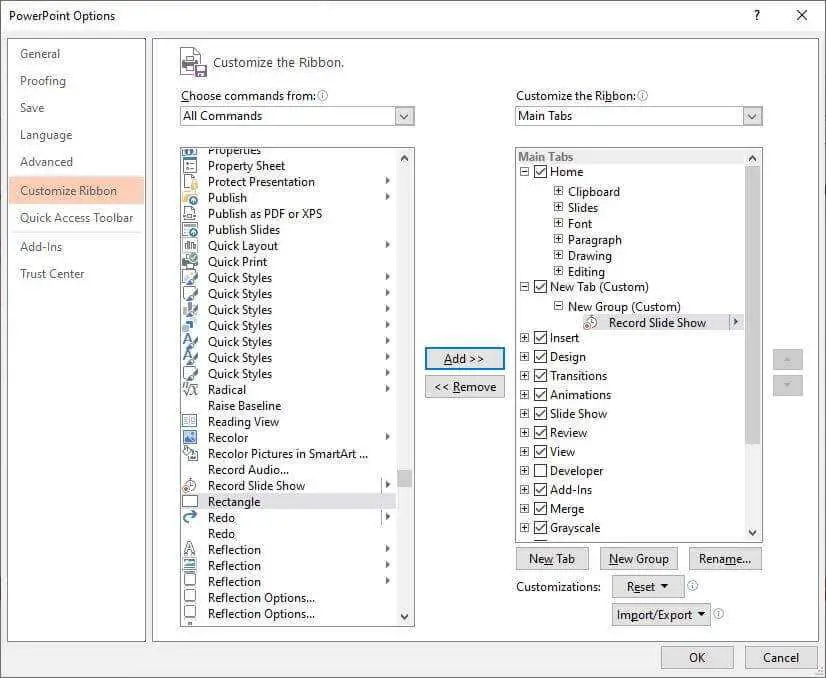The width and height of the screenshot is (826, 678).
Task: Click the Cancel button
Action: 781,657
